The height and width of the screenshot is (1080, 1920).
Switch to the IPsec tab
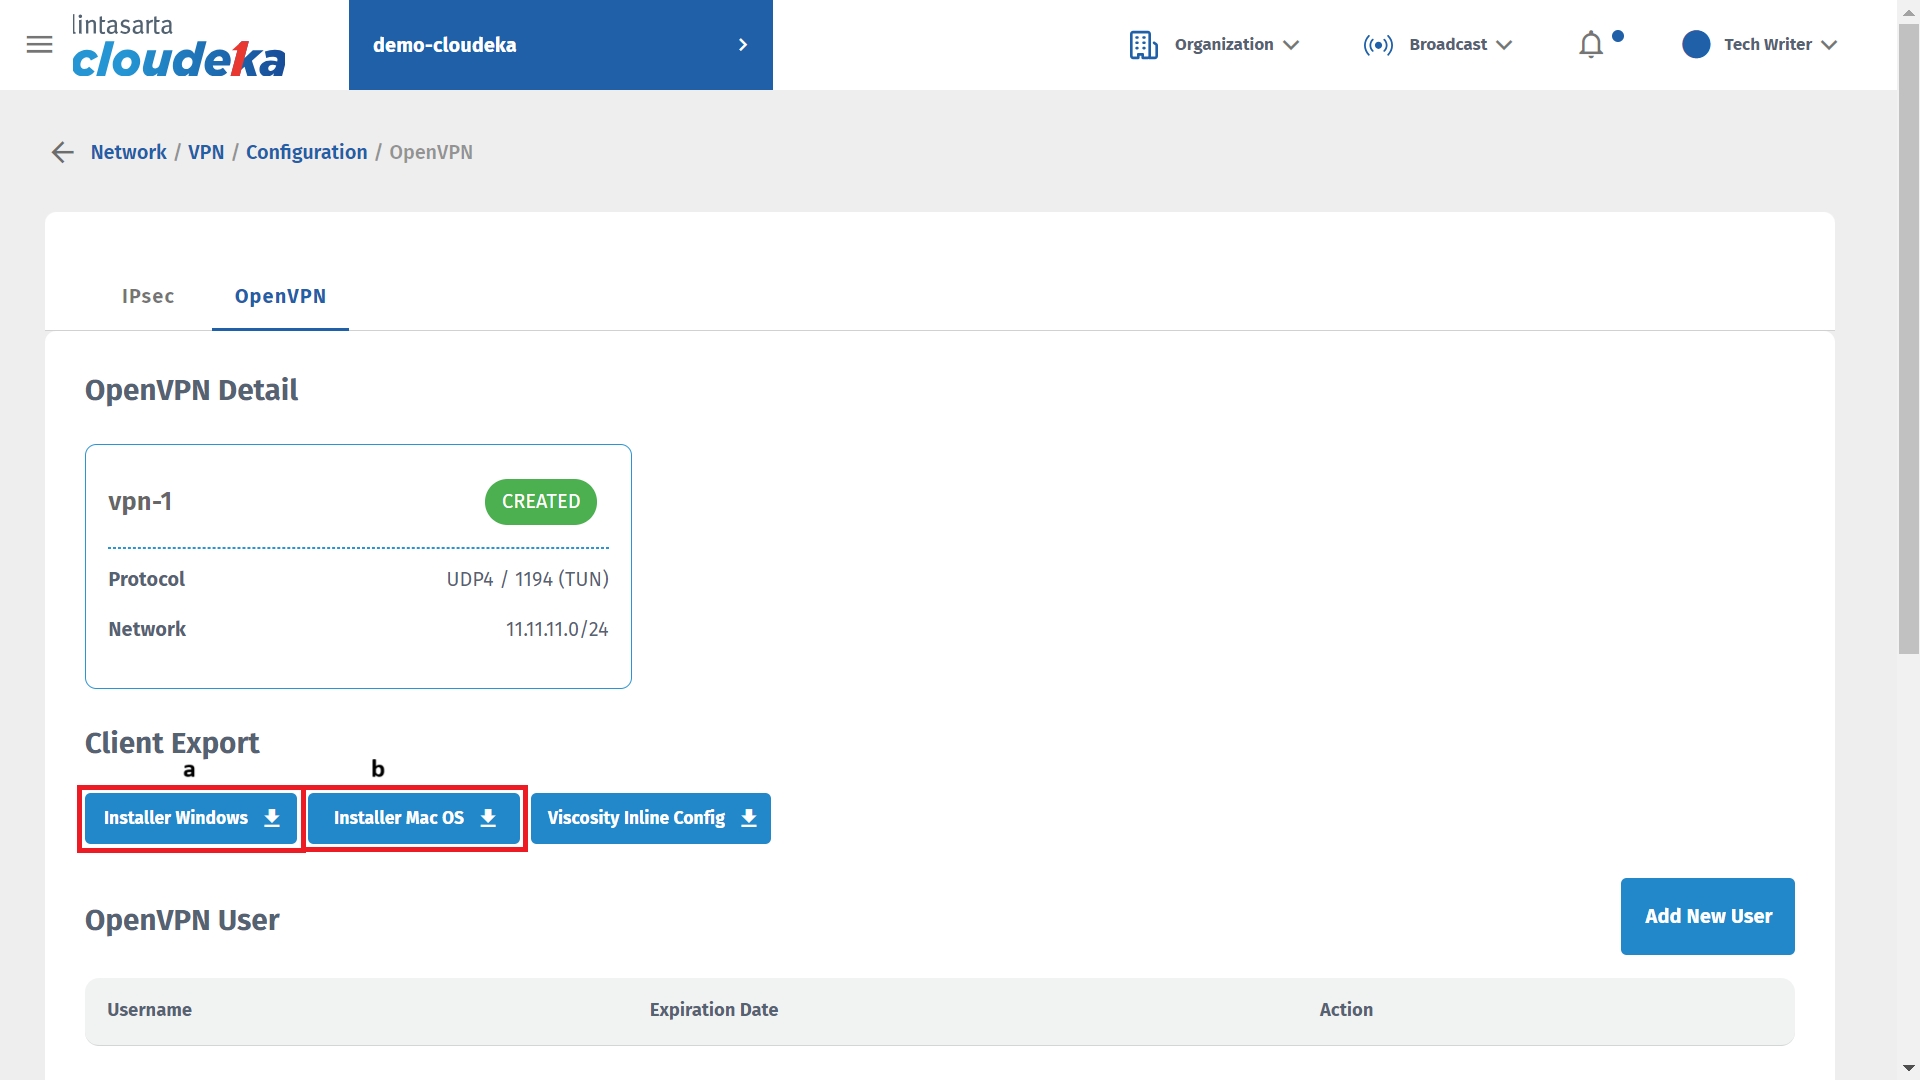[x=148, y=296]
